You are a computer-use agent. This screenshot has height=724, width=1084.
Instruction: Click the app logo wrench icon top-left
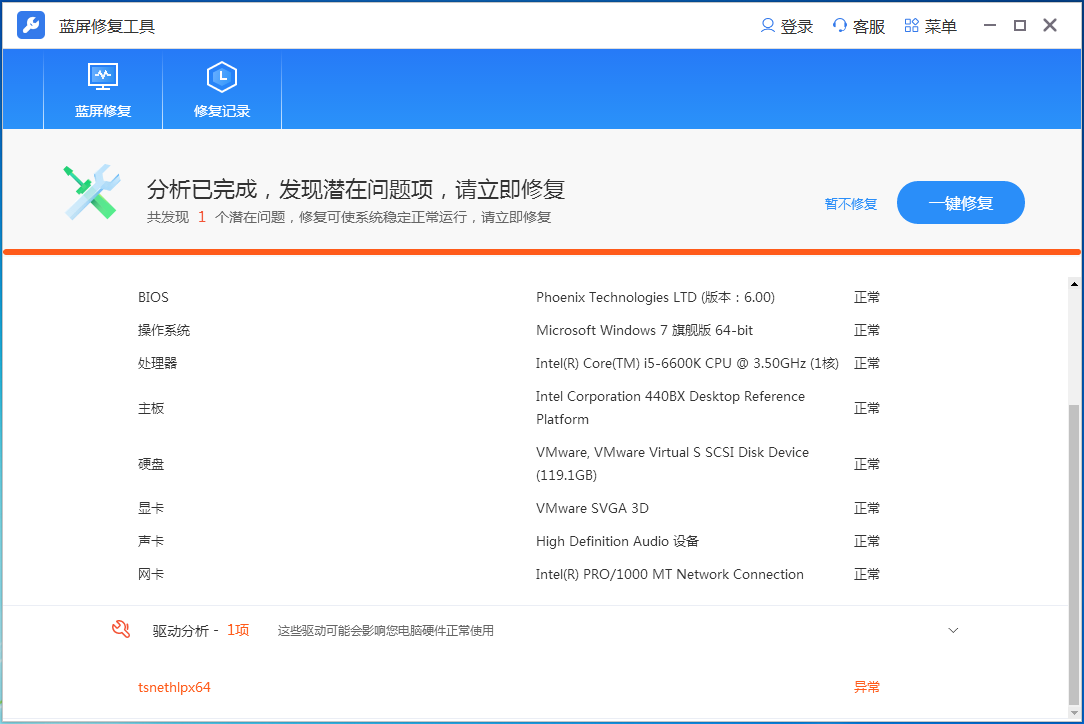30,24
